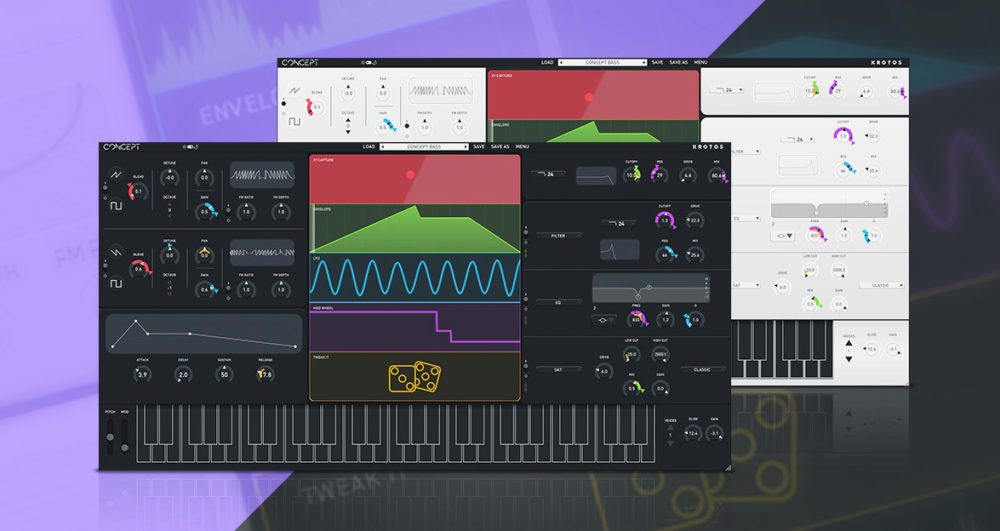1000x531 pixels.
Task: Select square waveform icon on oscillator two
Action: click(116, 282)
